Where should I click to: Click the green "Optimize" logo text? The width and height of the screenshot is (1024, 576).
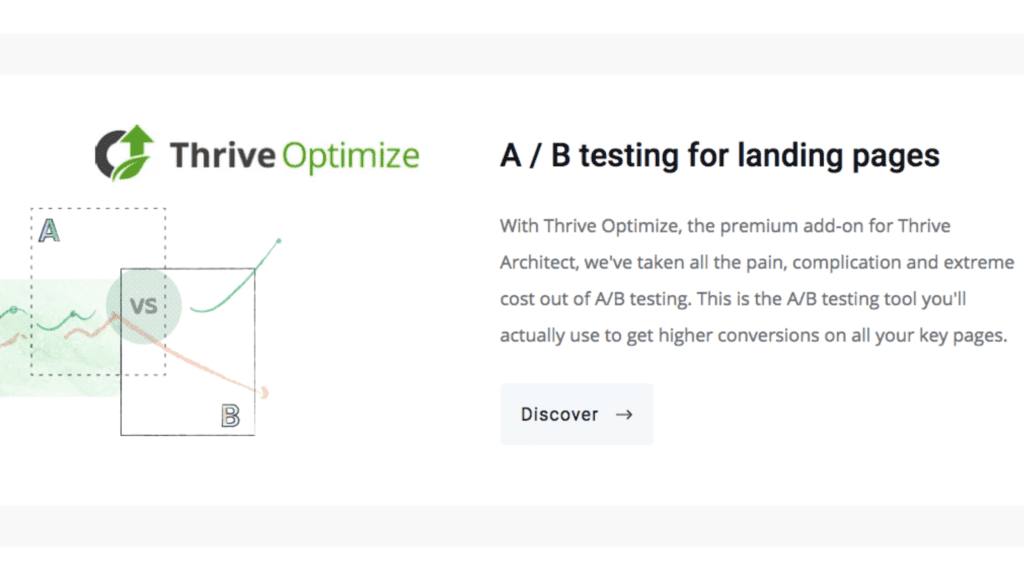tap(351, 156)
